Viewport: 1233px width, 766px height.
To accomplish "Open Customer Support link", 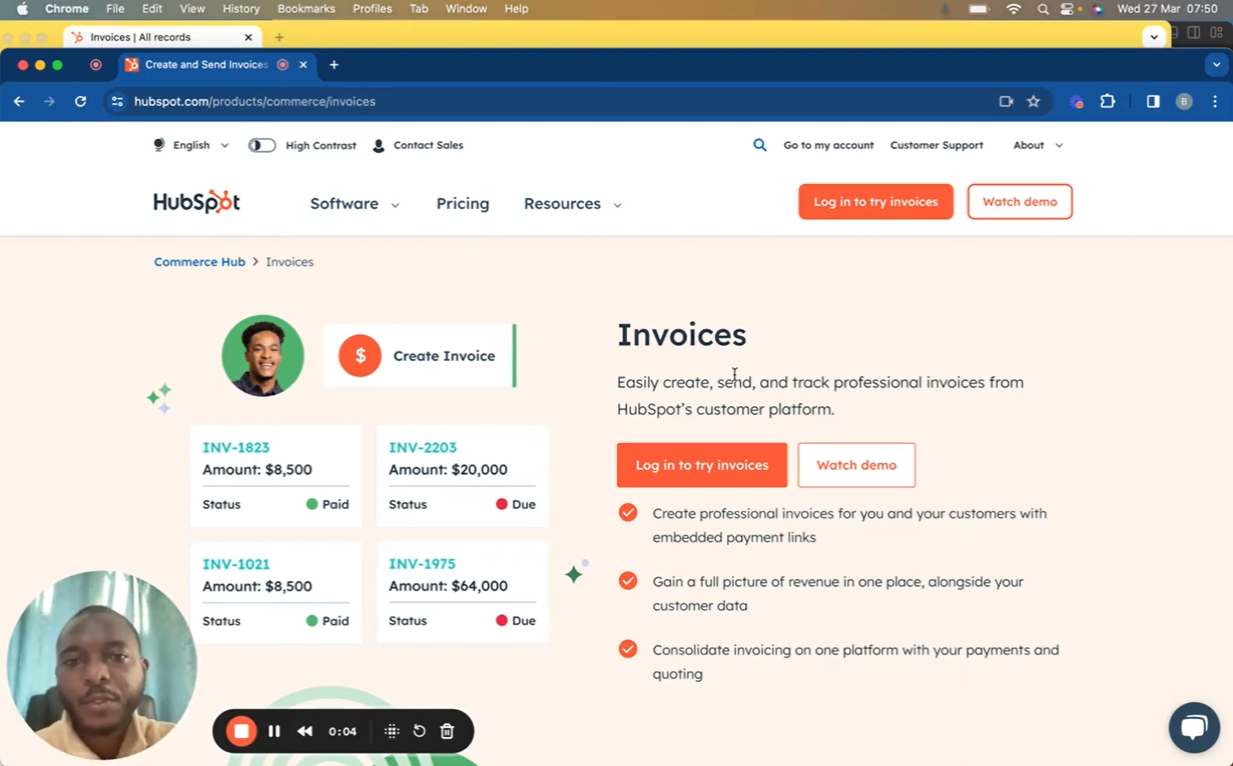I will tap(937, 145).
